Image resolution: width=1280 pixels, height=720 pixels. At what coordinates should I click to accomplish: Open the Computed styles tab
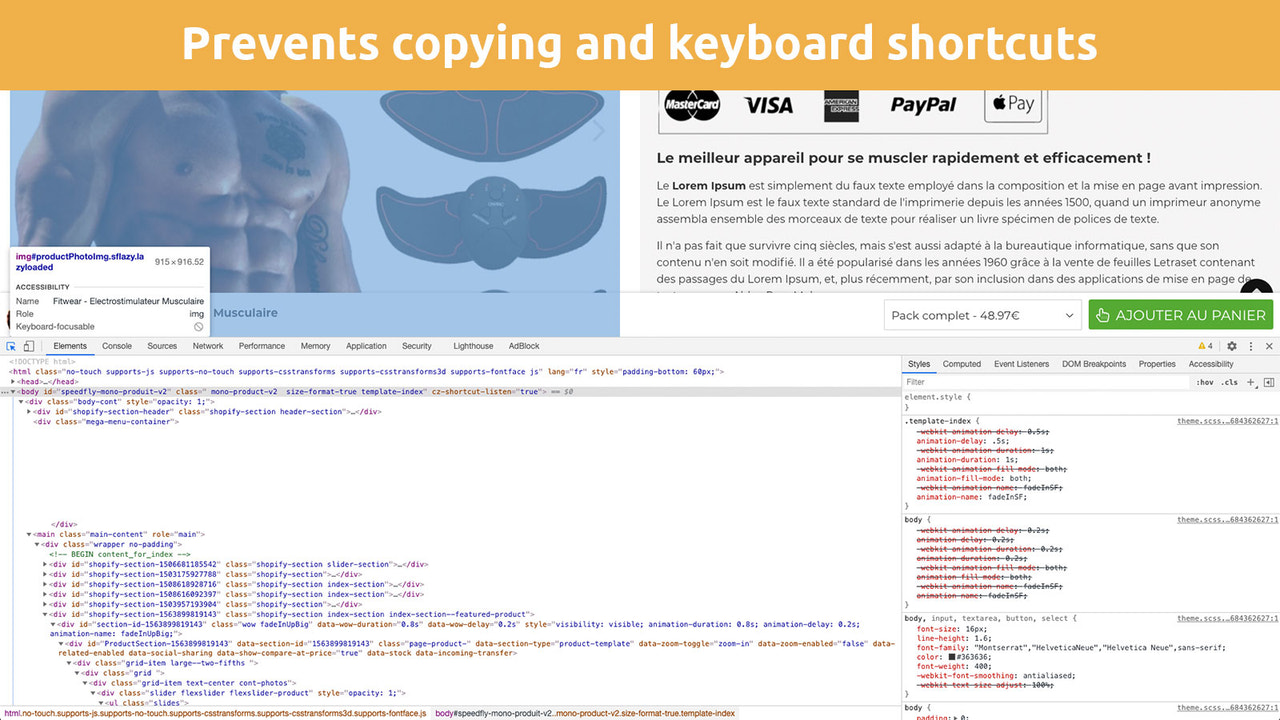click(x=961, y=364)
